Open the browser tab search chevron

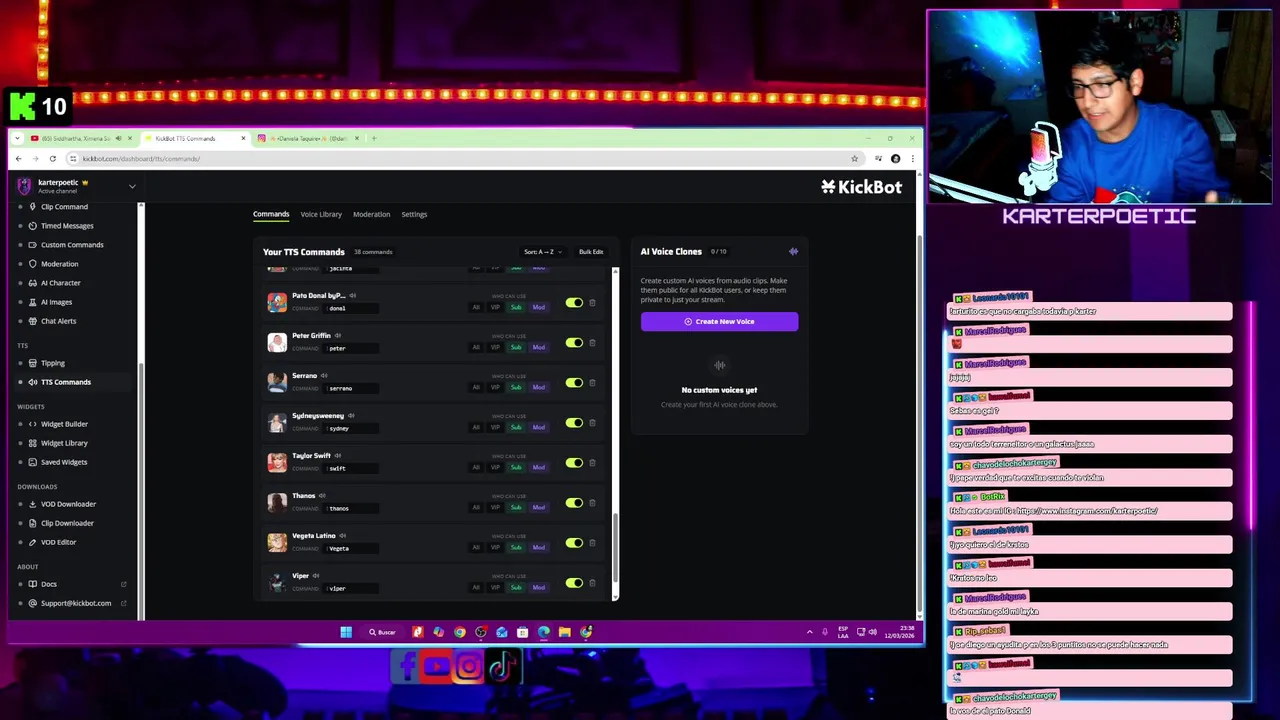[17, 138]
